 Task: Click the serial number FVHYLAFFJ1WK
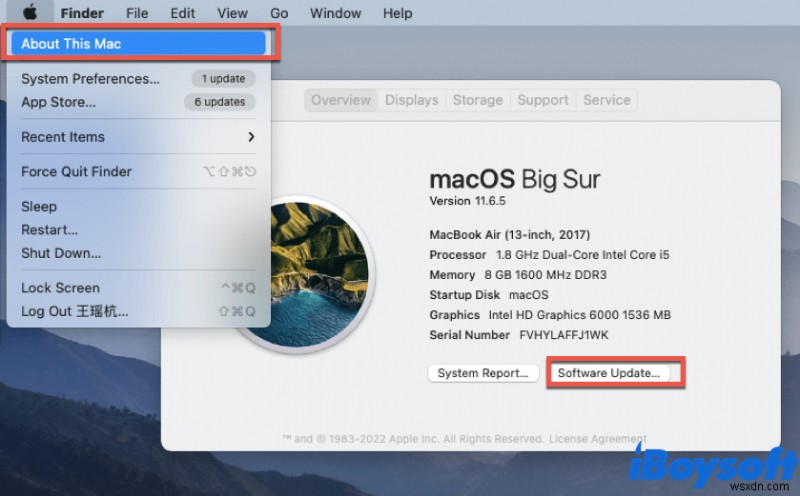564,335
